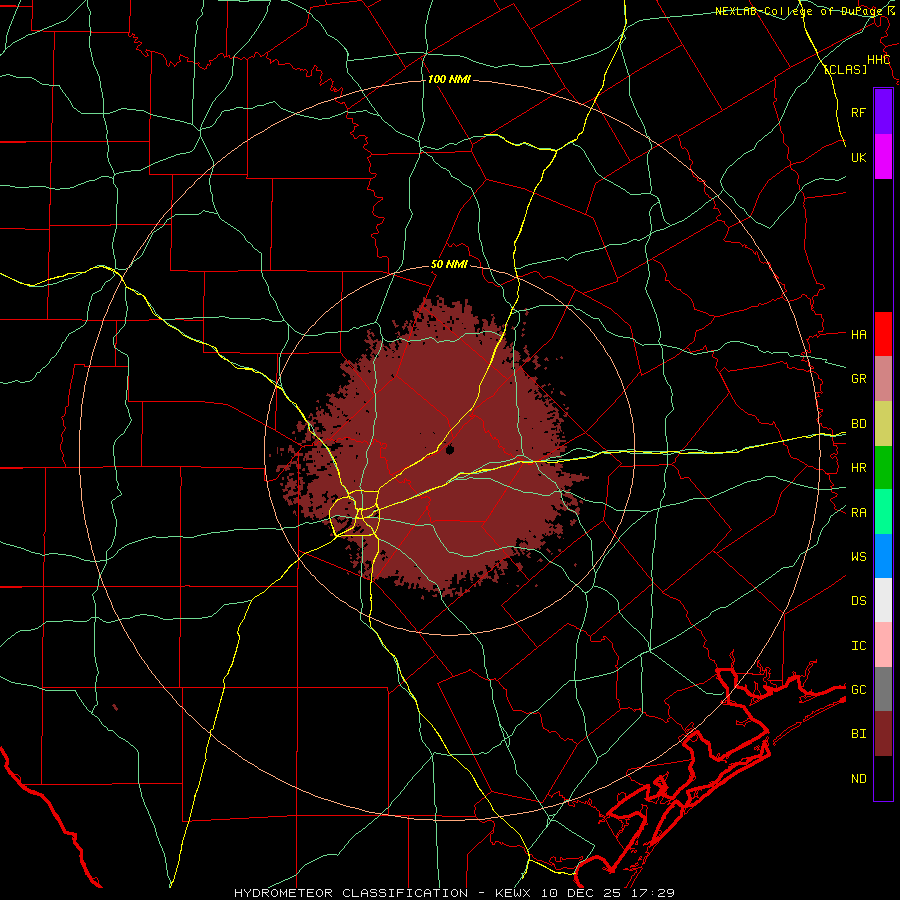900x900 pixels.
Task: Click the UK legend label
Action: coord(858,157)
